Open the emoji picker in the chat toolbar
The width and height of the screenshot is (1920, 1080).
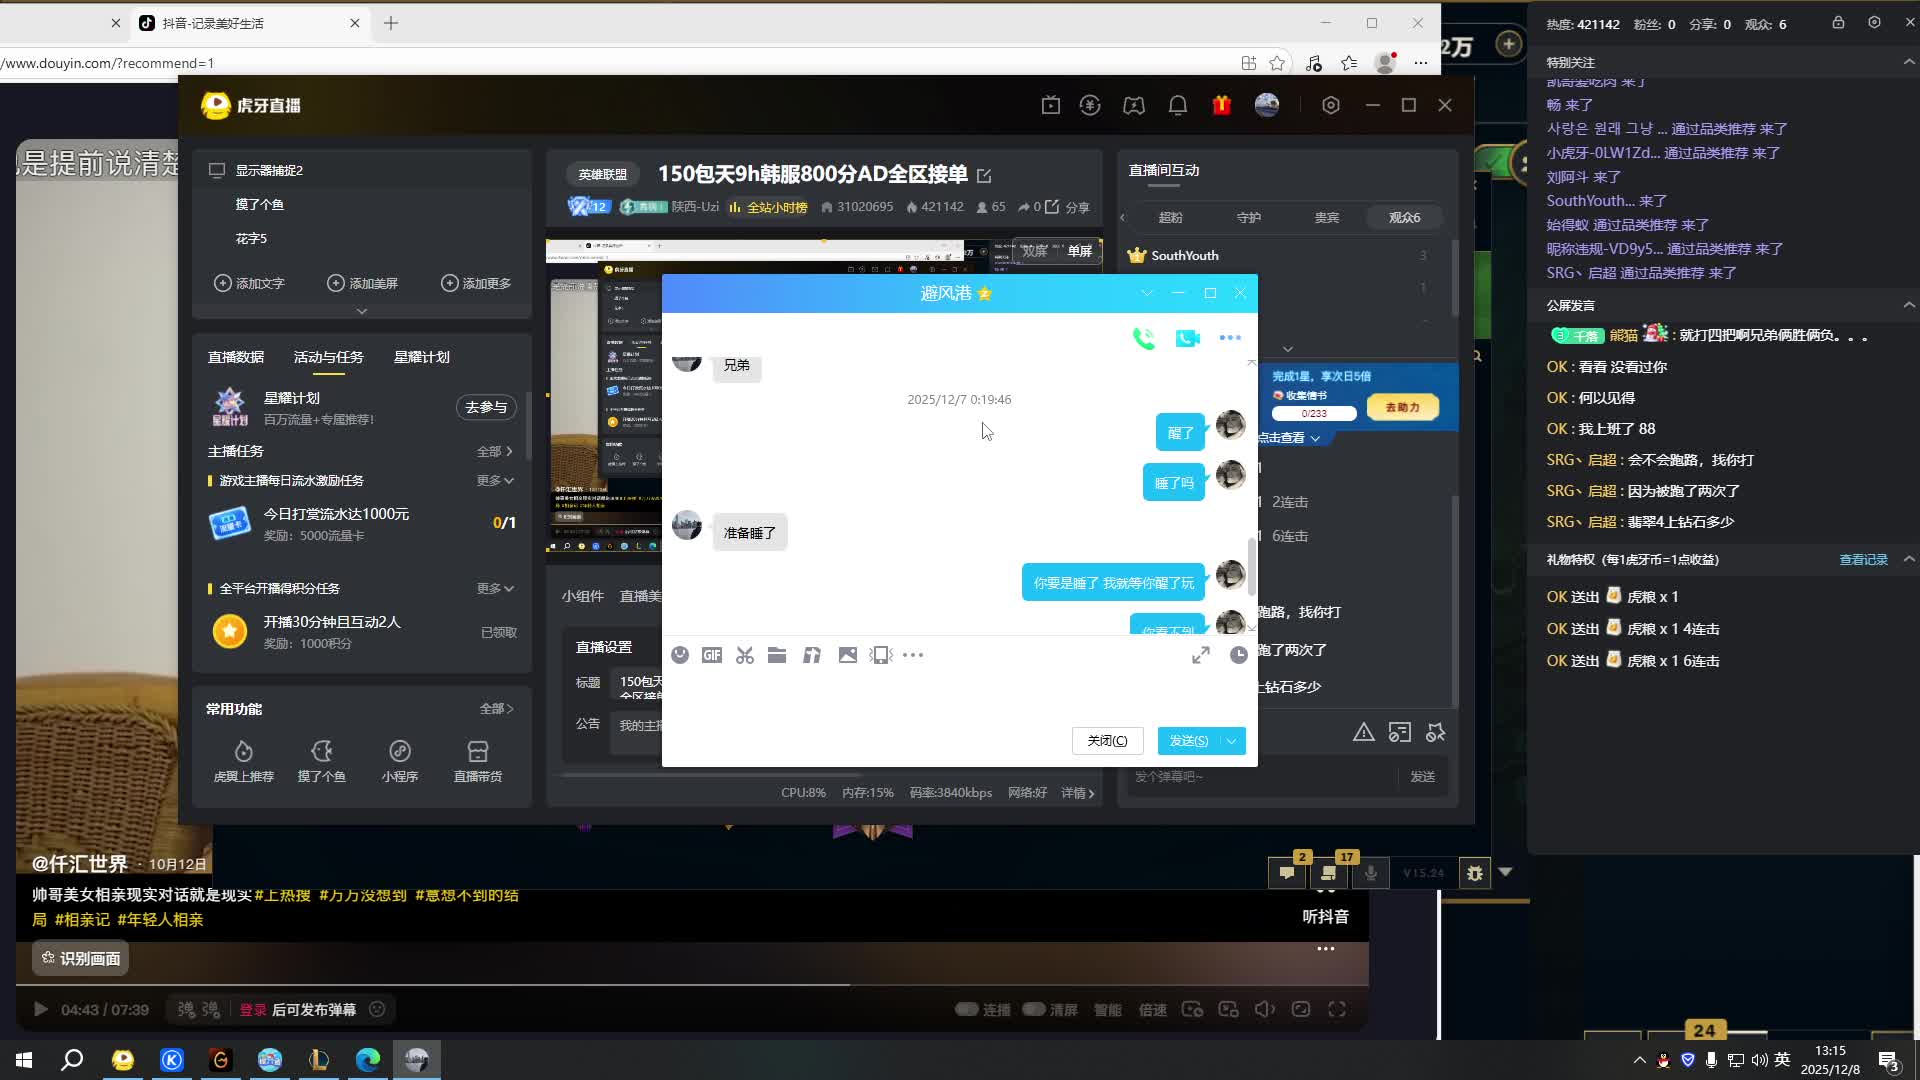[x=680, y=655]
